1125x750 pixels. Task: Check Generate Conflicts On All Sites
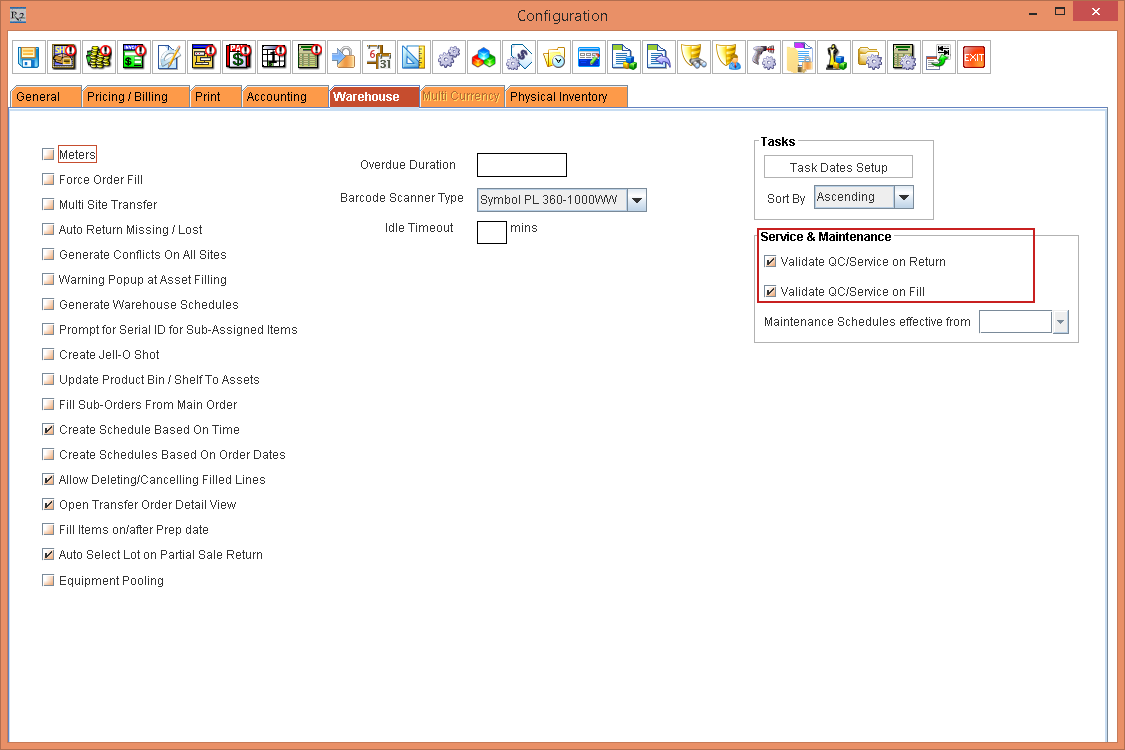[48, 254]
